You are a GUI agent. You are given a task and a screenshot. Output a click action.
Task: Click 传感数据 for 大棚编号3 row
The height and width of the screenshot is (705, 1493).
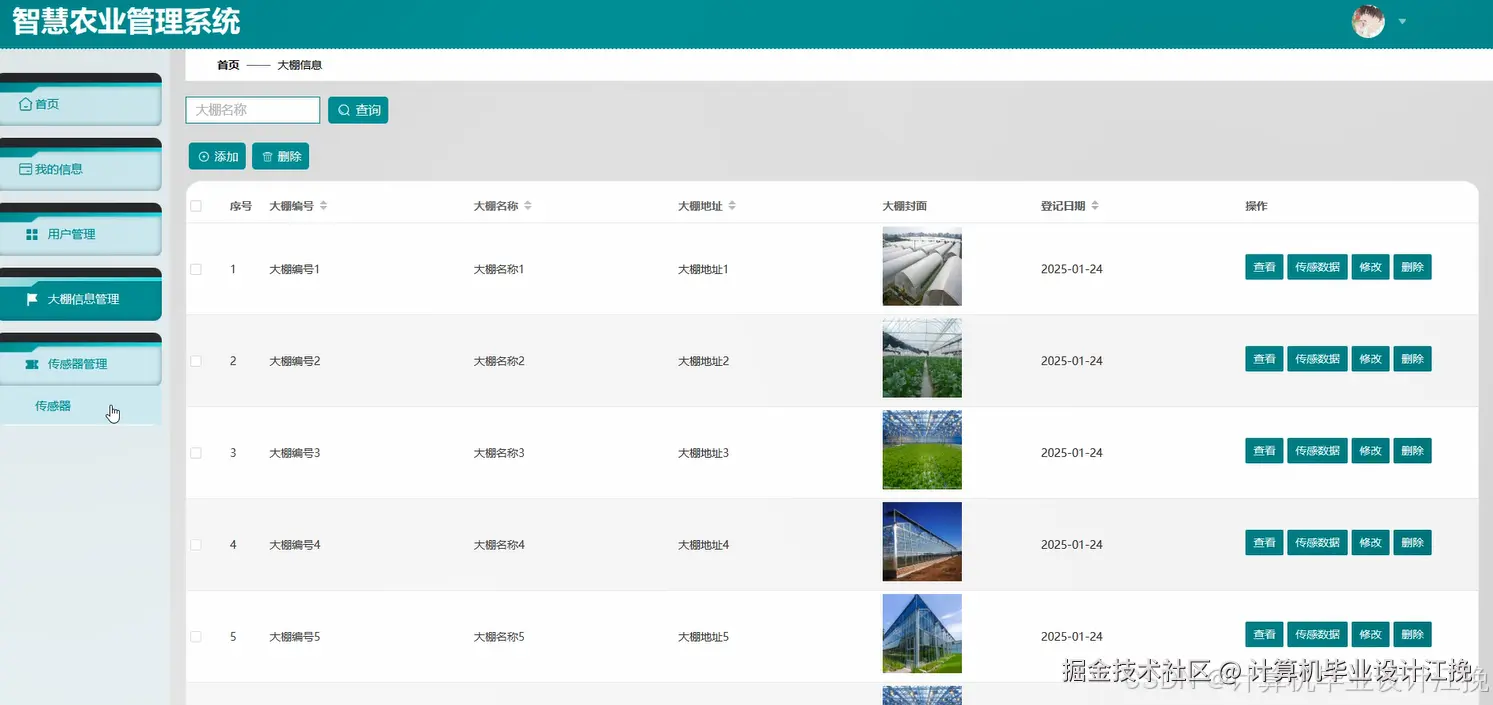[1317, 451]
